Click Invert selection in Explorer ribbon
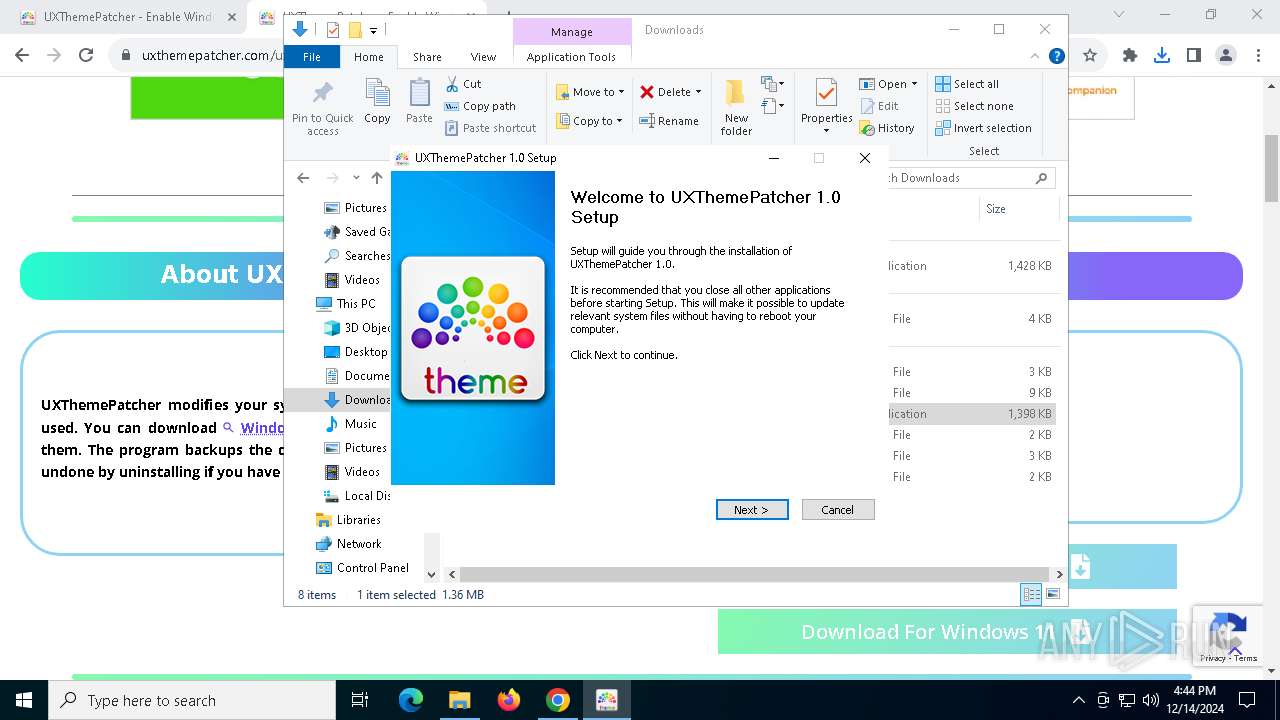Viewport: 1280px width, 720px height. (983, 128)
